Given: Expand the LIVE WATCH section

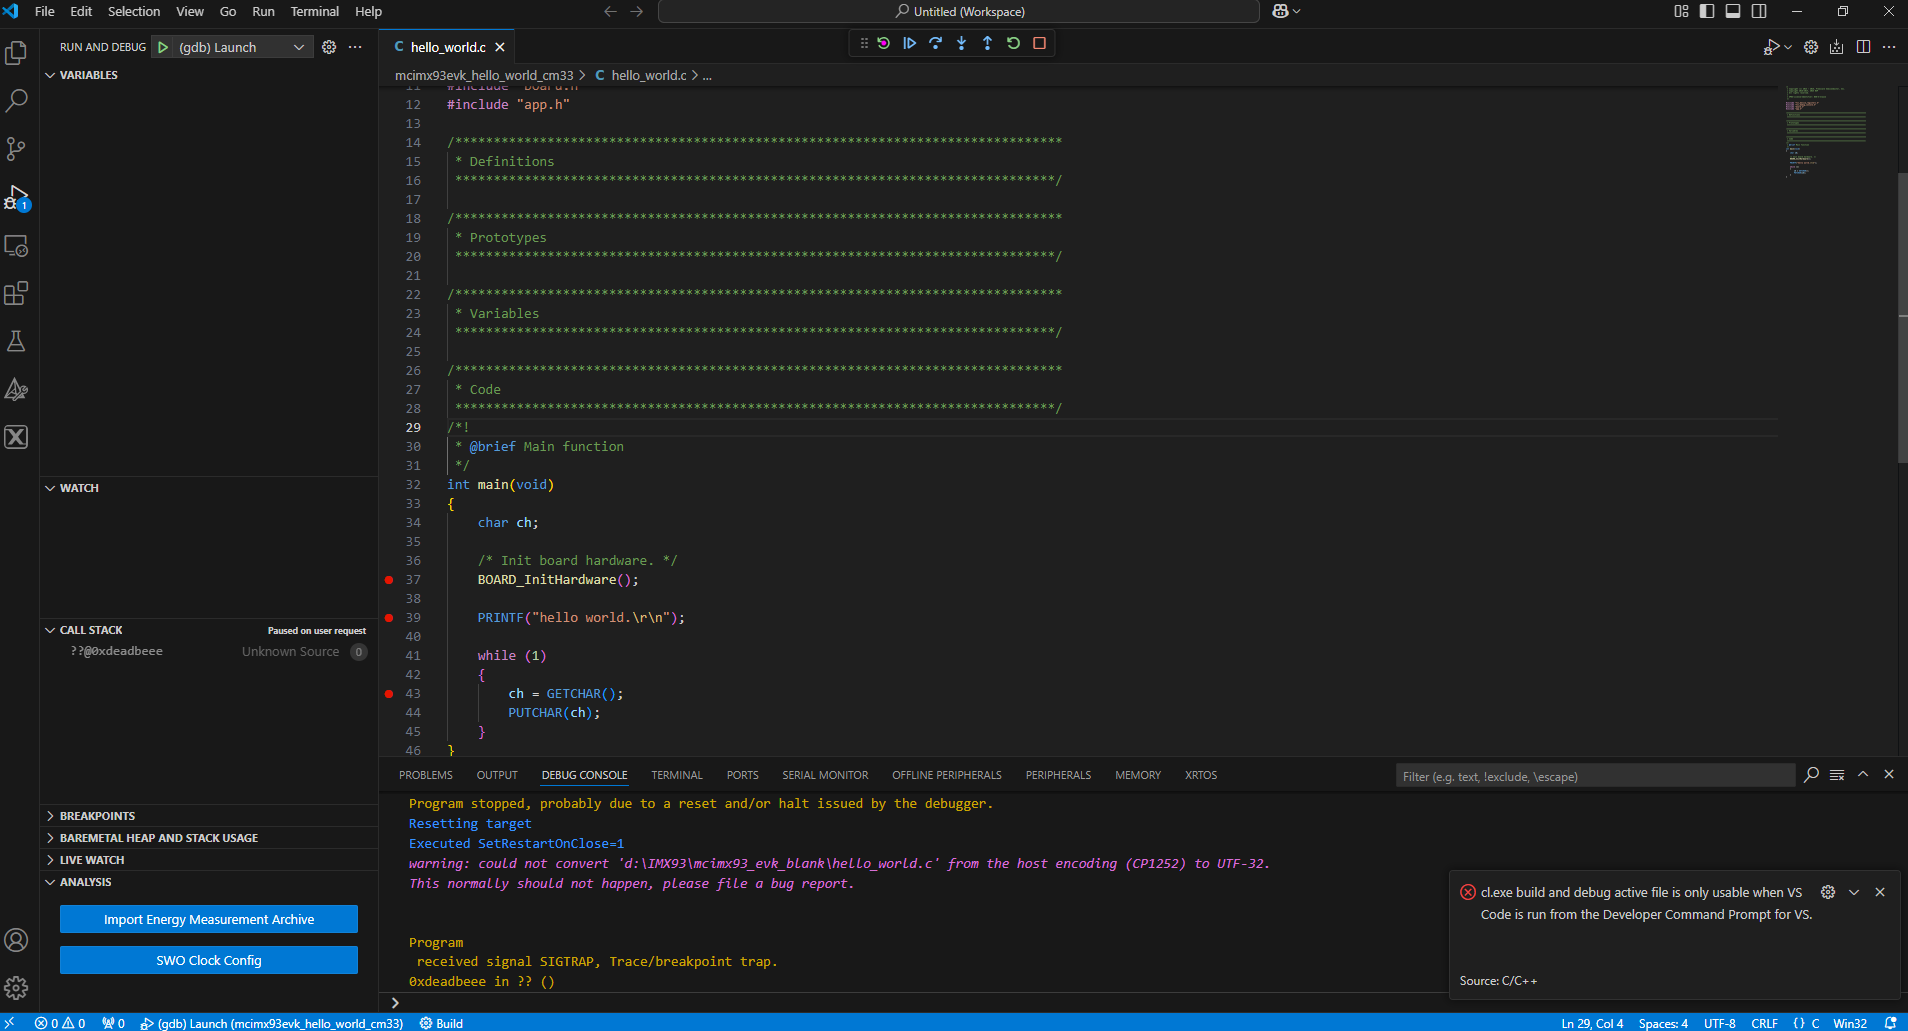Looking at the screenshot, I should (x=92, y=860).
